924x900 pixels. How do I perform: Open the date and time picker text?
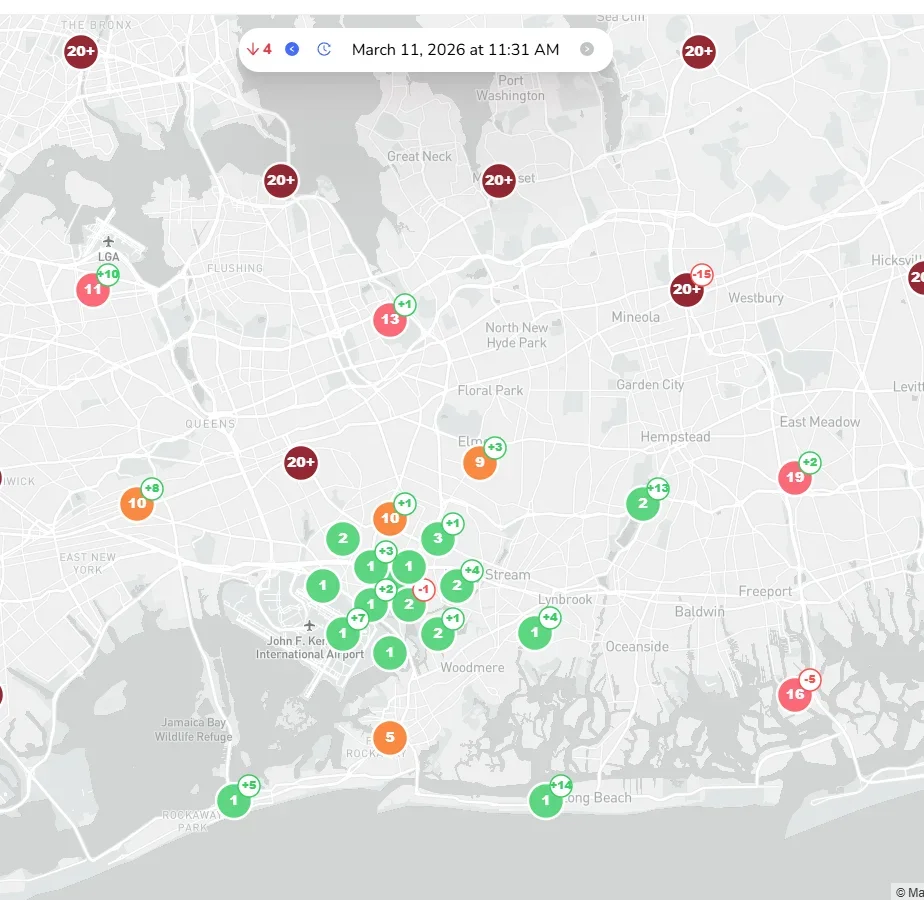[x=455, y=49]
